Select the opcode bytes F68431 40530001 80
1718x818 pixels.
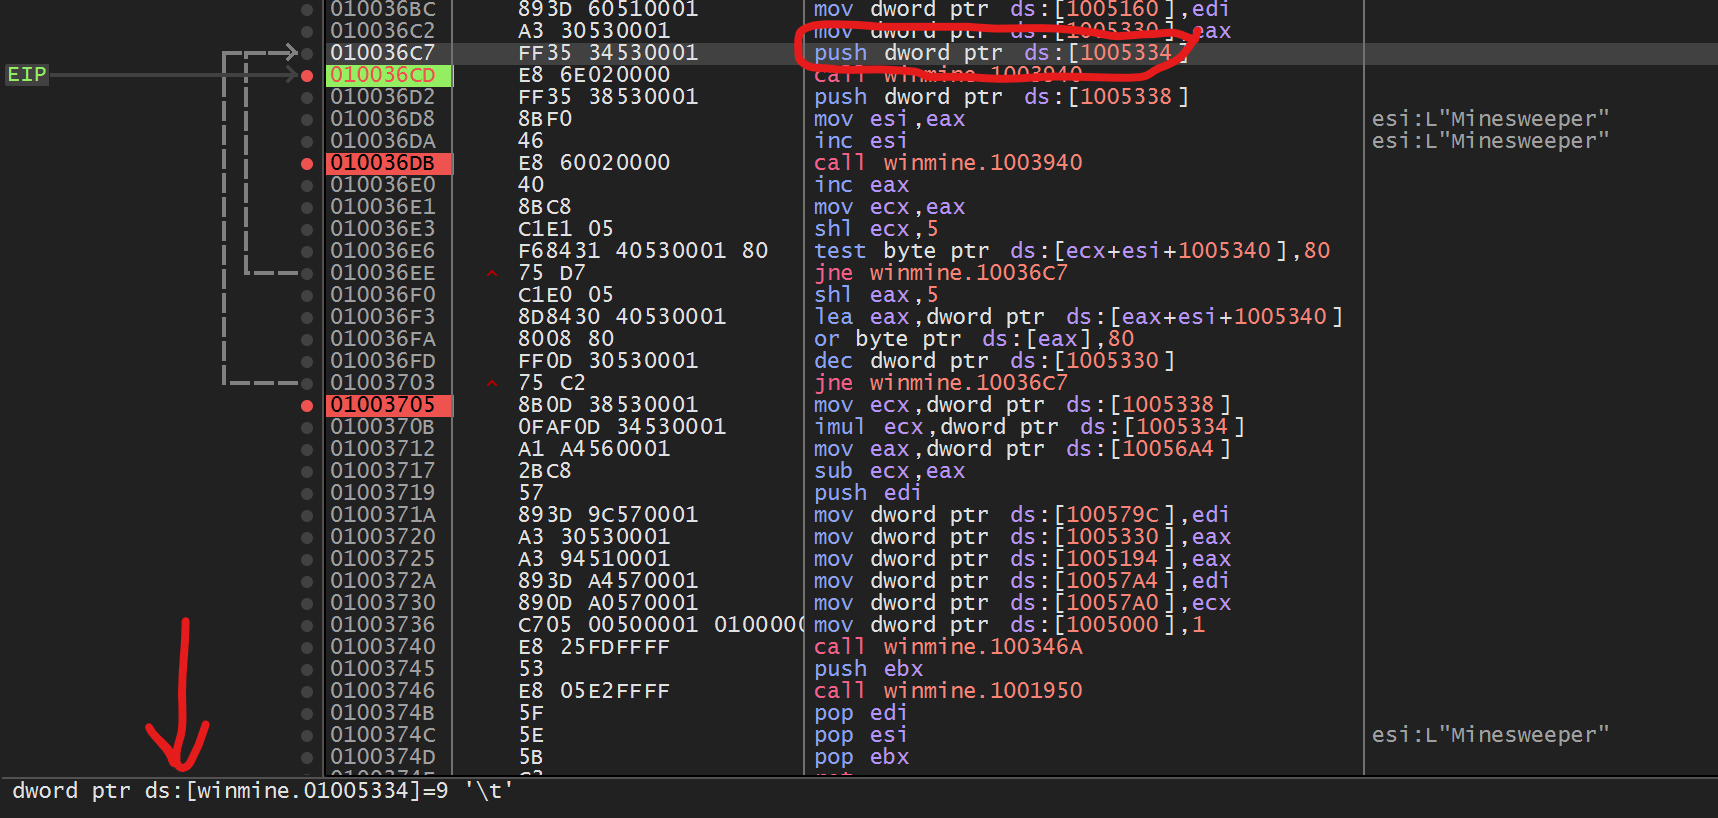(643, 251)
